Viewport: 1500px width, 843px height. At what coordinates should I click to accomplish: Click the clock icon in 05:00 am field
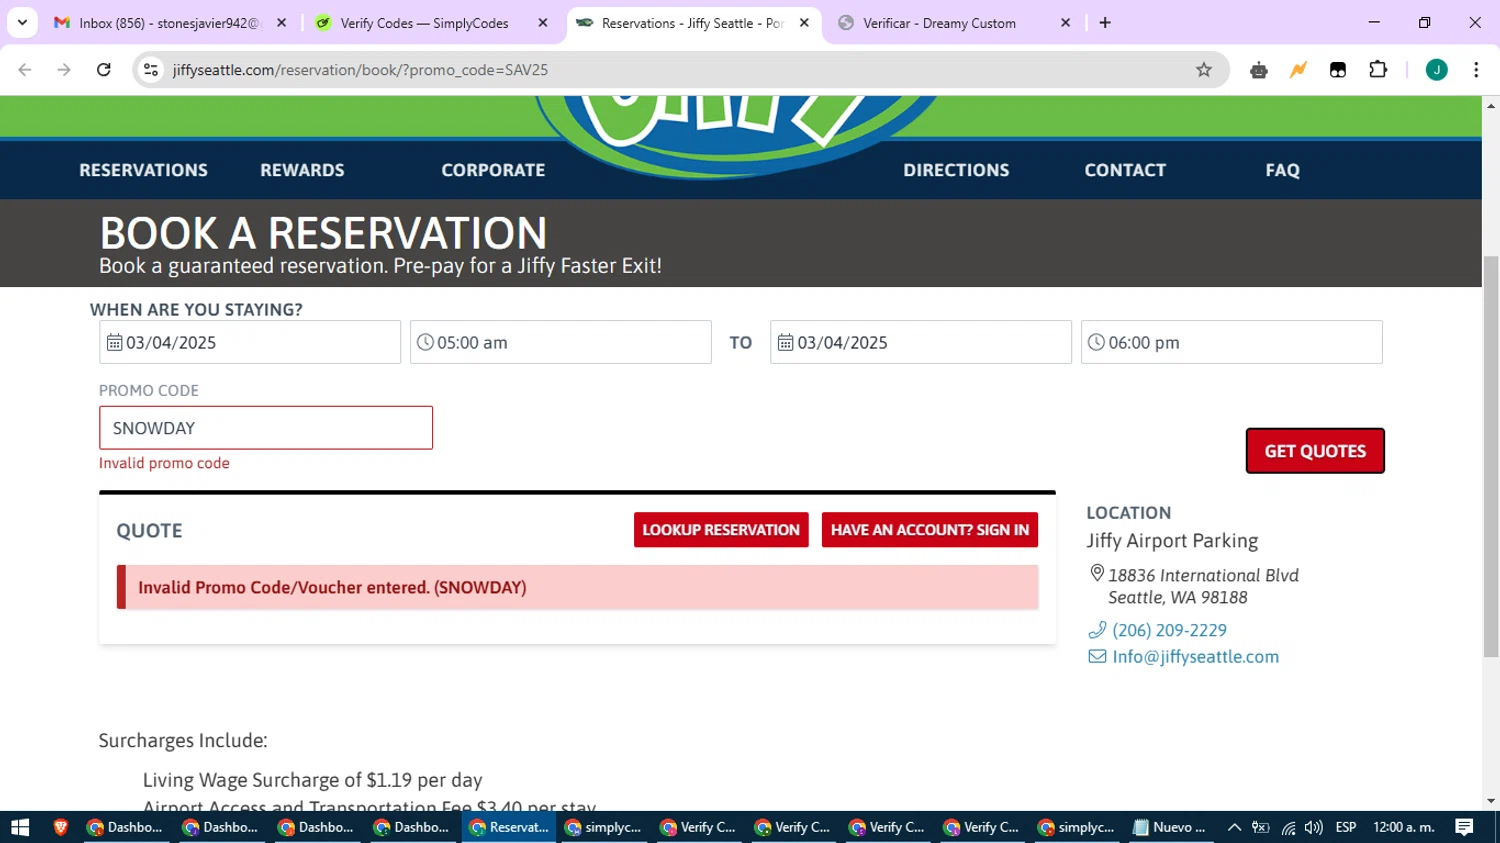point(425,342)
